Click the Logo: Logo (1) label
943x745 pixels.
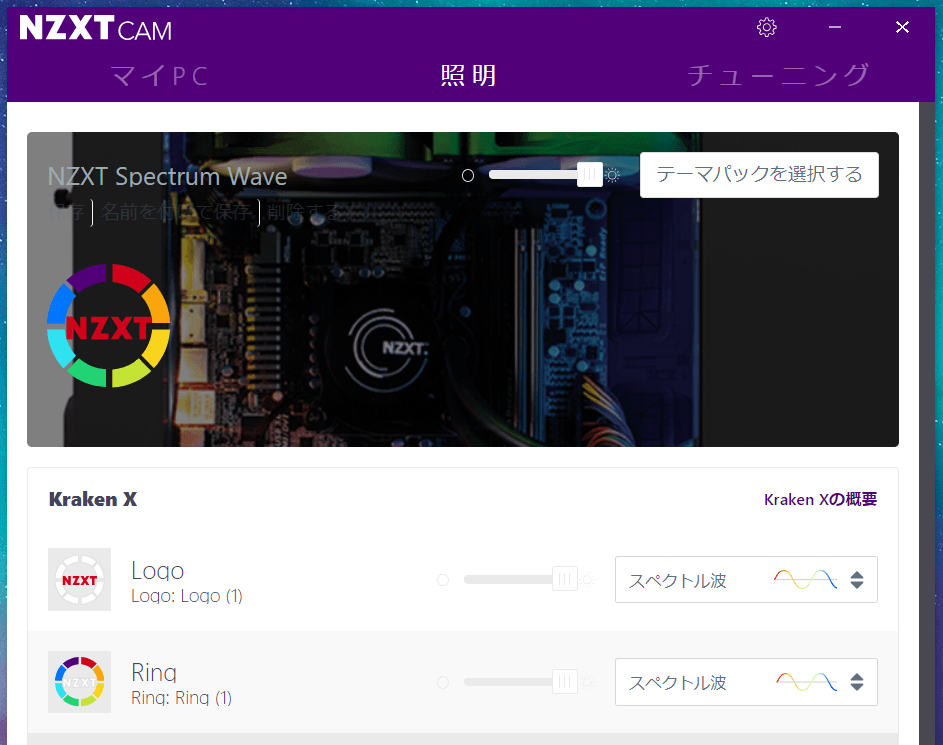pyautogui.click(x=187, y=596)
